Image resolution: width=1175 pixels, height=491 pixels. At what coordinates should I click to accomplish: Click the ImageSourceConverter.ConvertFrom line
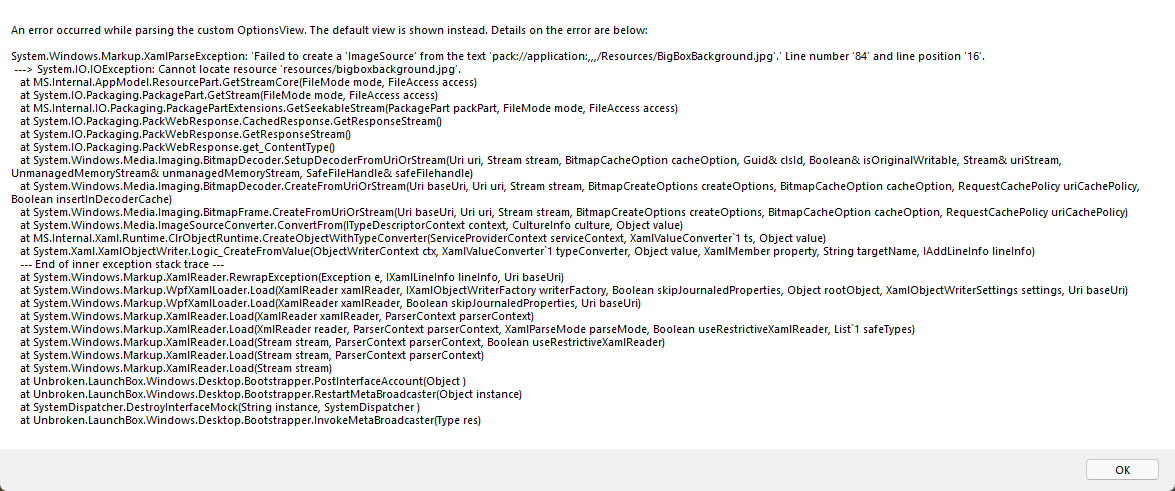[351, 225]
